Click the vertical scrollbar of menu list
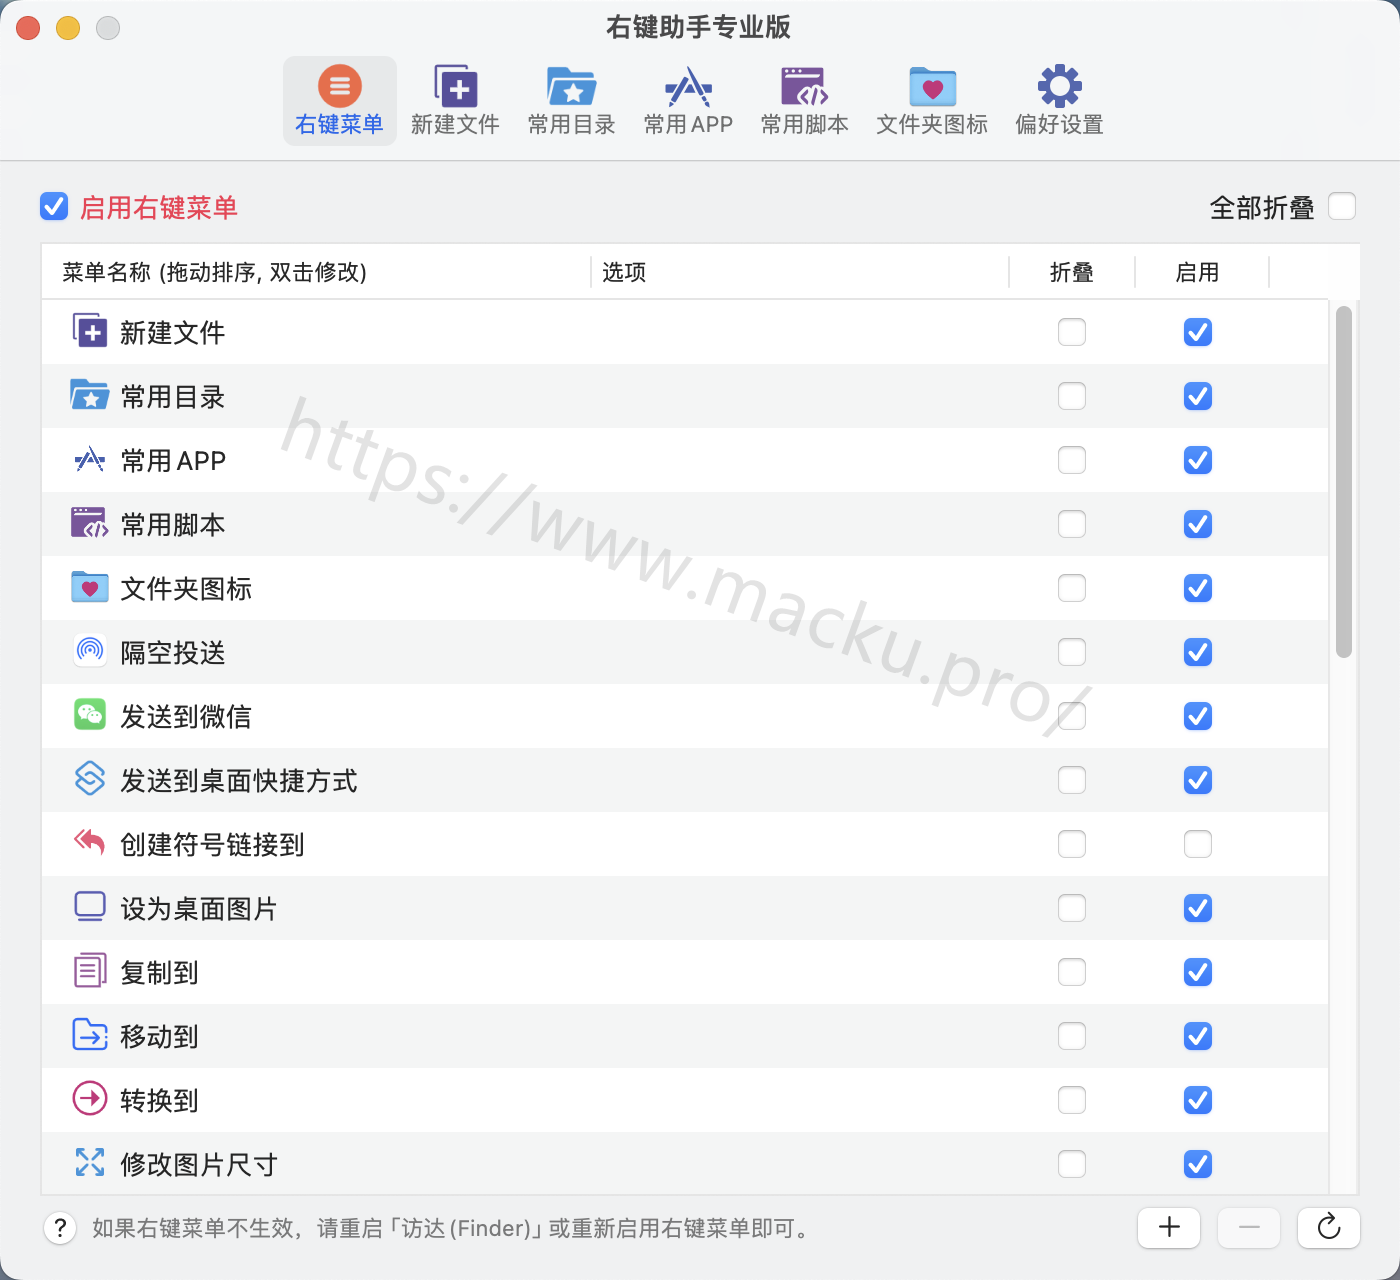Screen dimensions: 1400x1280 point(1344,482)
